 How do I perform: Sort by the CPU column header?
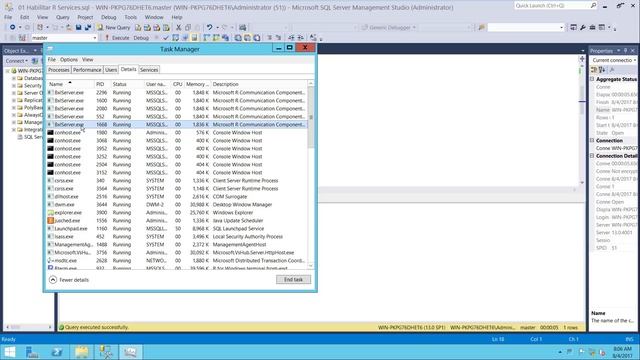(177, 84)
